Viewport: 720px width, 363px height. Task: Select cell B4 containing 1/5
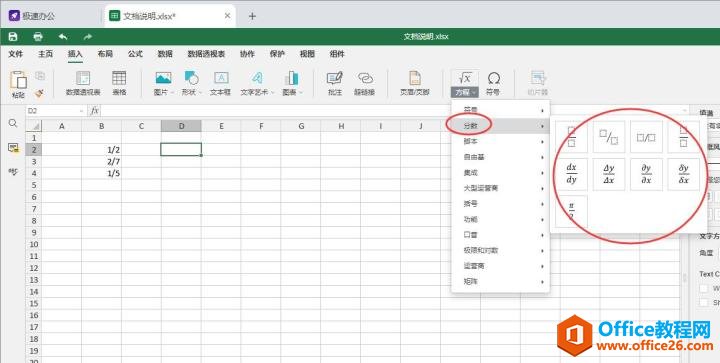[x=101, y=173]
